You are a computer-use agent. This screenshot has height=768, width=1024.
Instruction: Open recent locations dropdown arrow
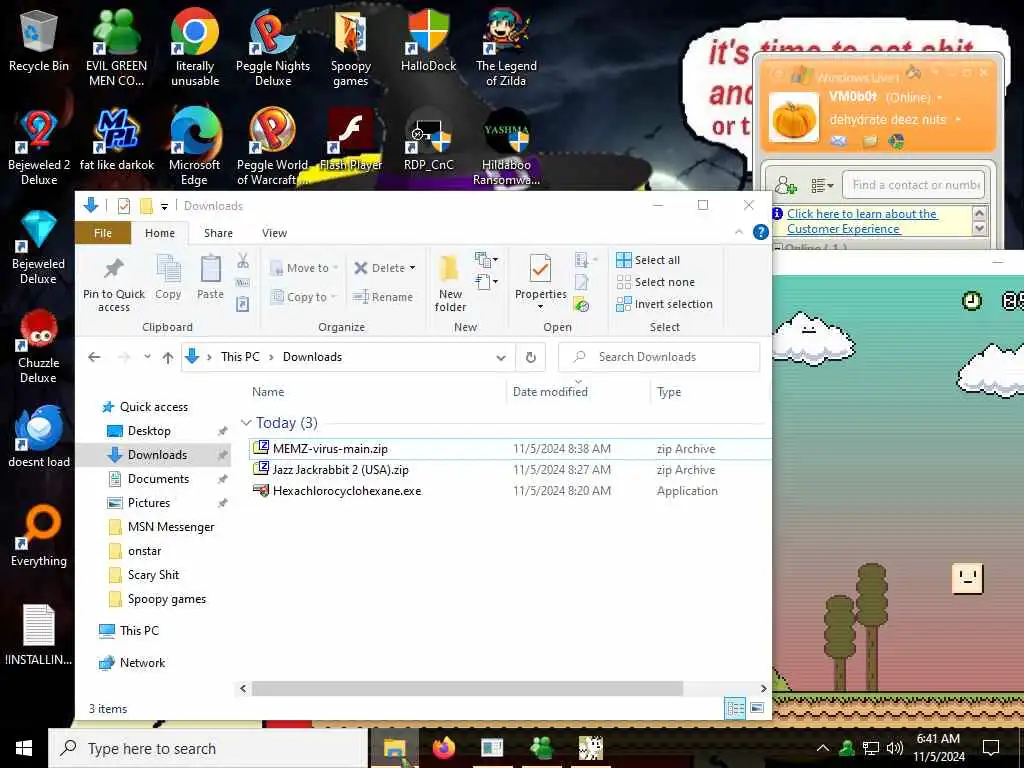pos(148,357)
